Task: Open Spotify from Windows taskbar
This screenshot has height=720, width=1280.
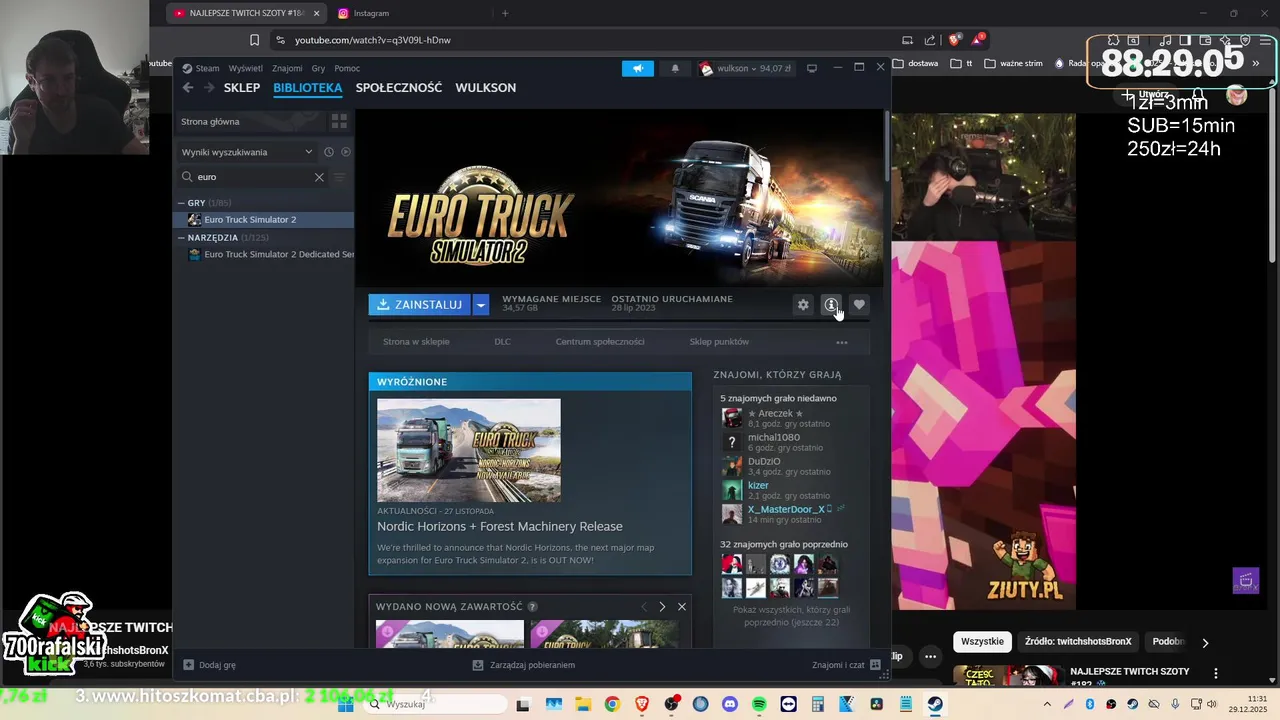Action: pos(759,704)
